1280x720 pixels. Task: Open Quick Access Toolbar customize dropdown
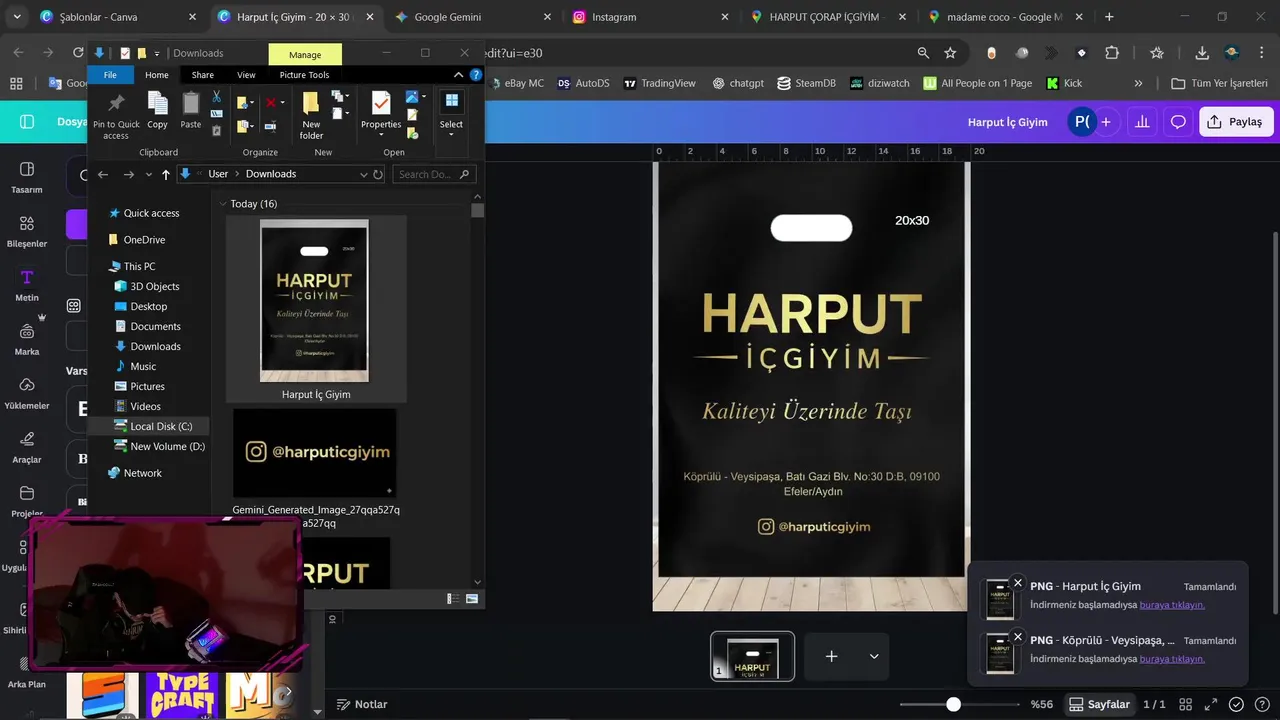pos(157,53)
